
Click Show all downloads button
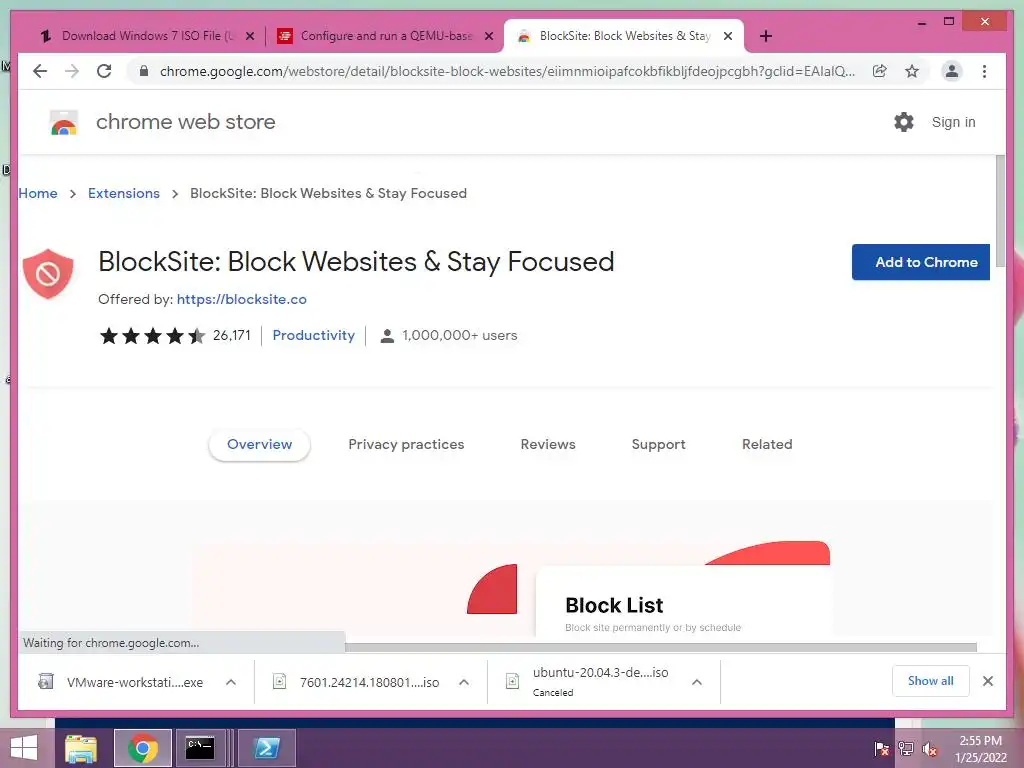(x=931, y=681)
